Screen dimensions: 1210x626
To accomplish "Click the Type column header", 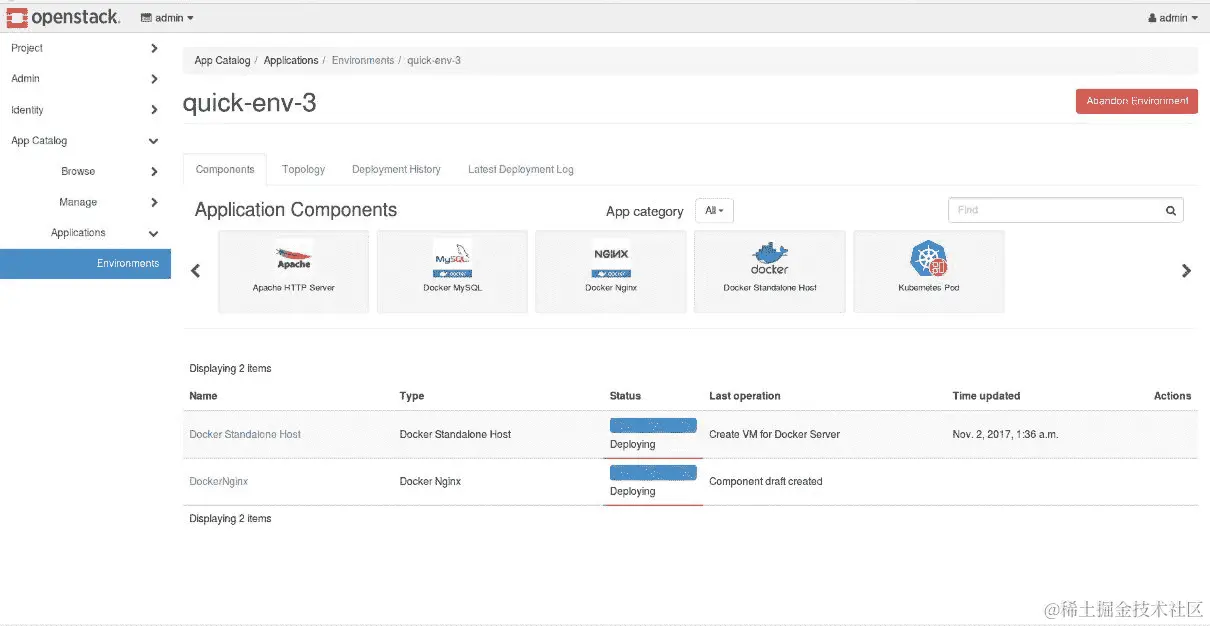I will point(412,396).
